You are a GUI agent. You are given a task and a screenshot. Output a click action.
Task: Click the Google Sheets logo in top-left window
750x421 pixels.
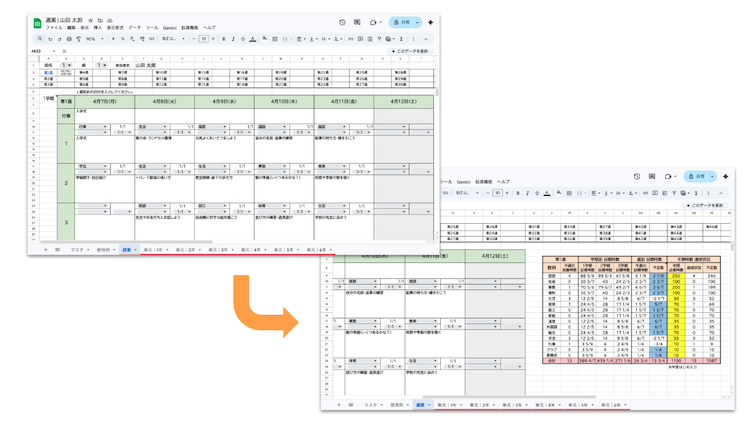pos(37,22)
